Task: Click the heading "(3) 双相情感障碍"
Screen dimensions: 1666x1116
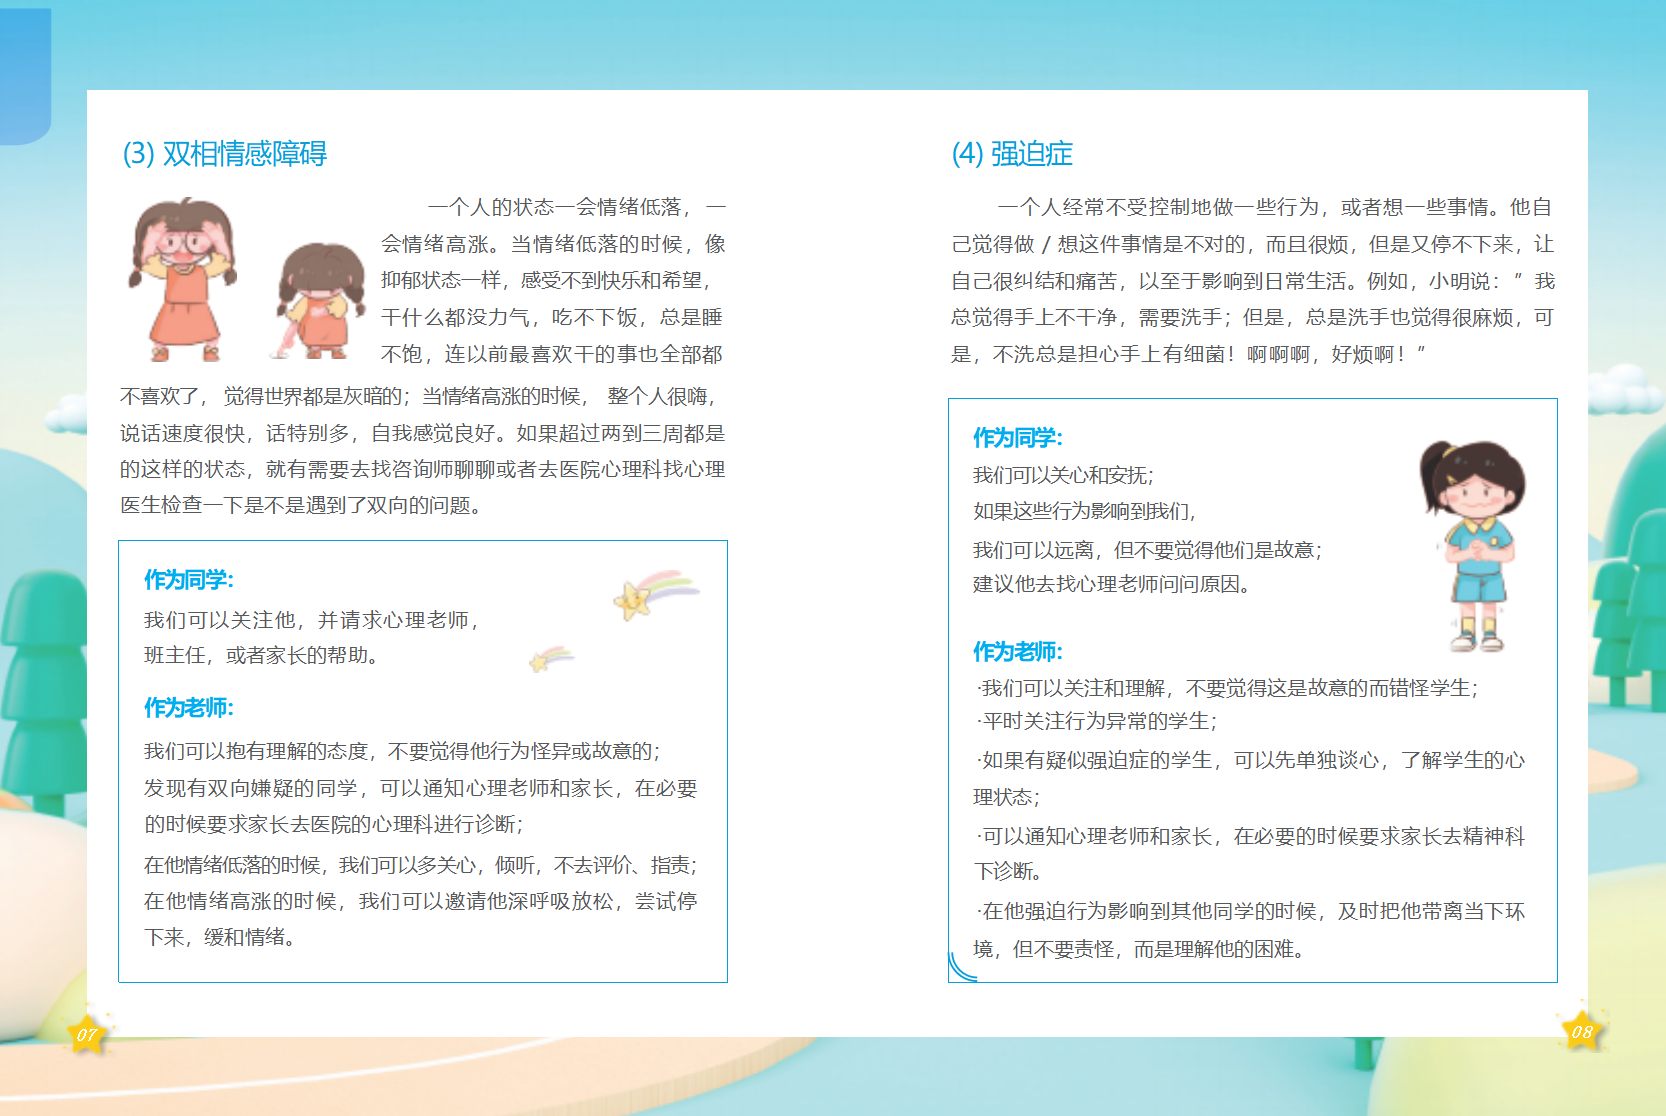Action: click(x=225, y=154)
